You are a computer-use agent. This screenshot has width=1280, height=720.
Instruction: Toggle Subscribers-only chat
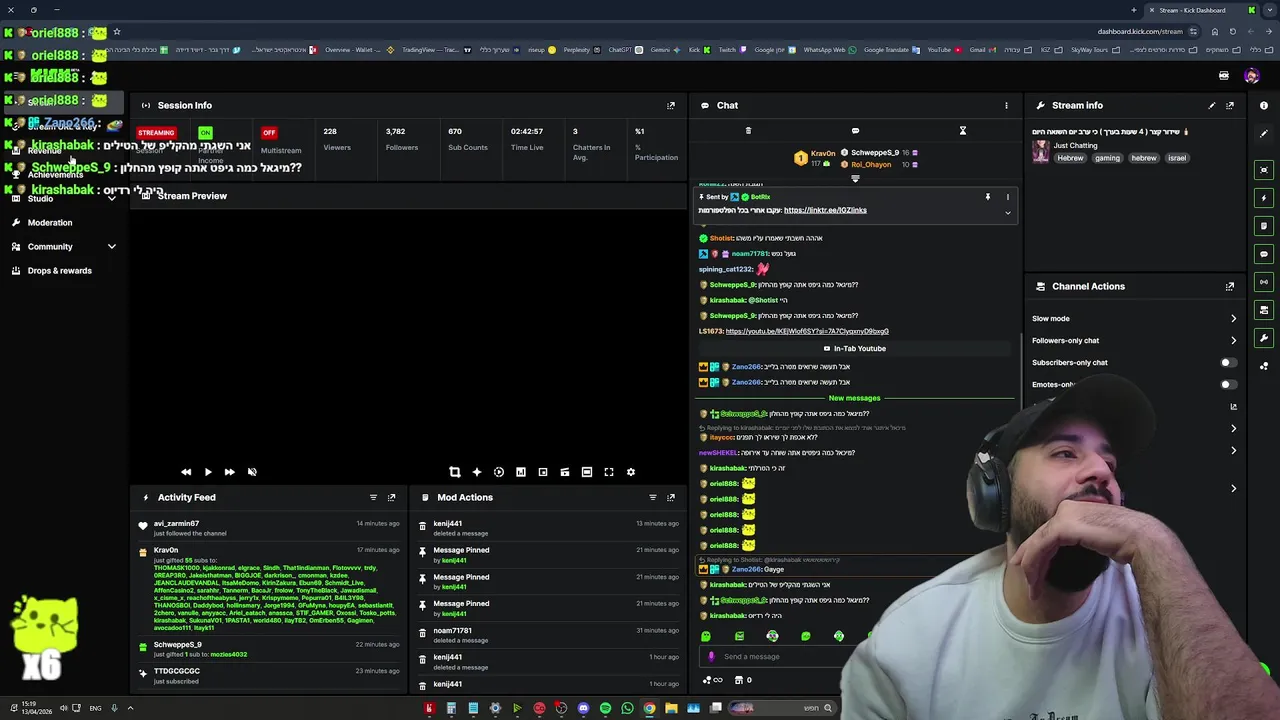pyautogui.click(x=1228, y=362)
